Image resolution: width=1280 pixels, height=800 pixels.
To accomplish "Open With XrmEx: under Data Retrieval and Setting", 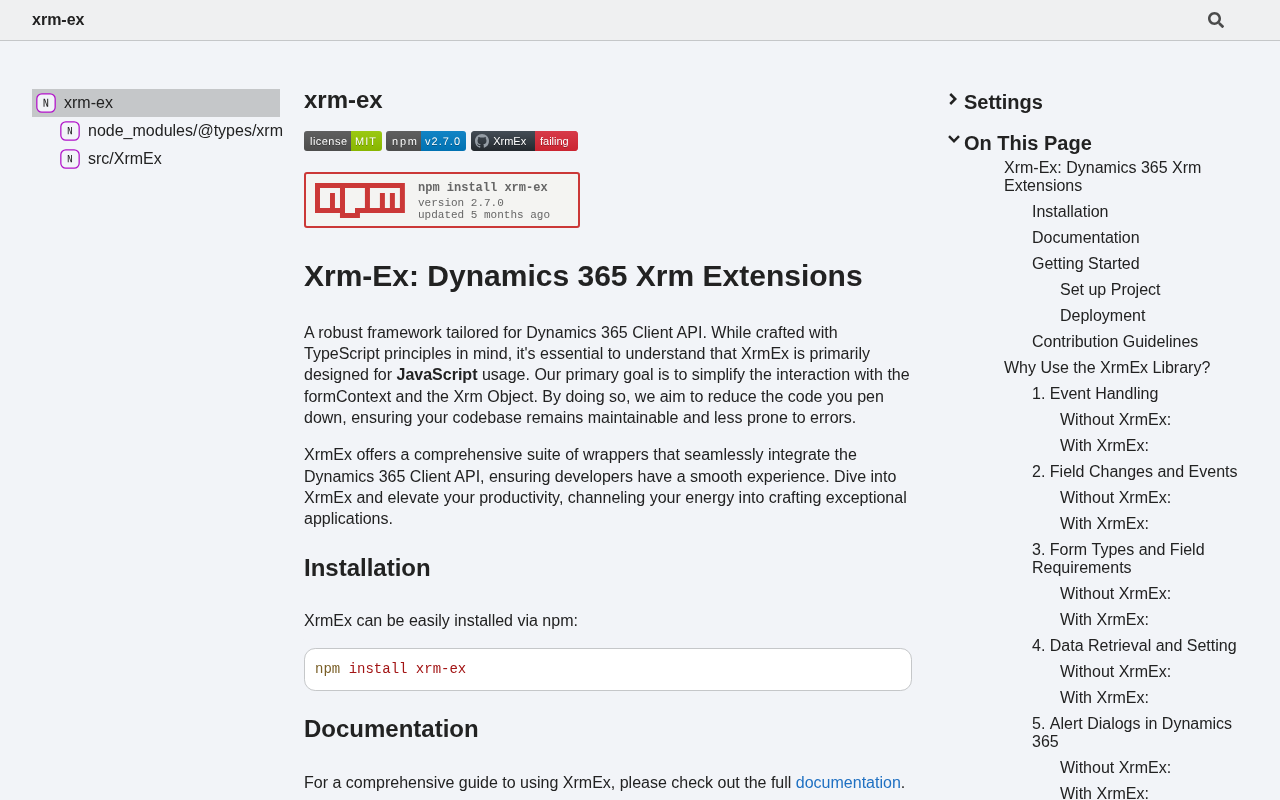I will pyautogui.click(x=1104, y=698).
